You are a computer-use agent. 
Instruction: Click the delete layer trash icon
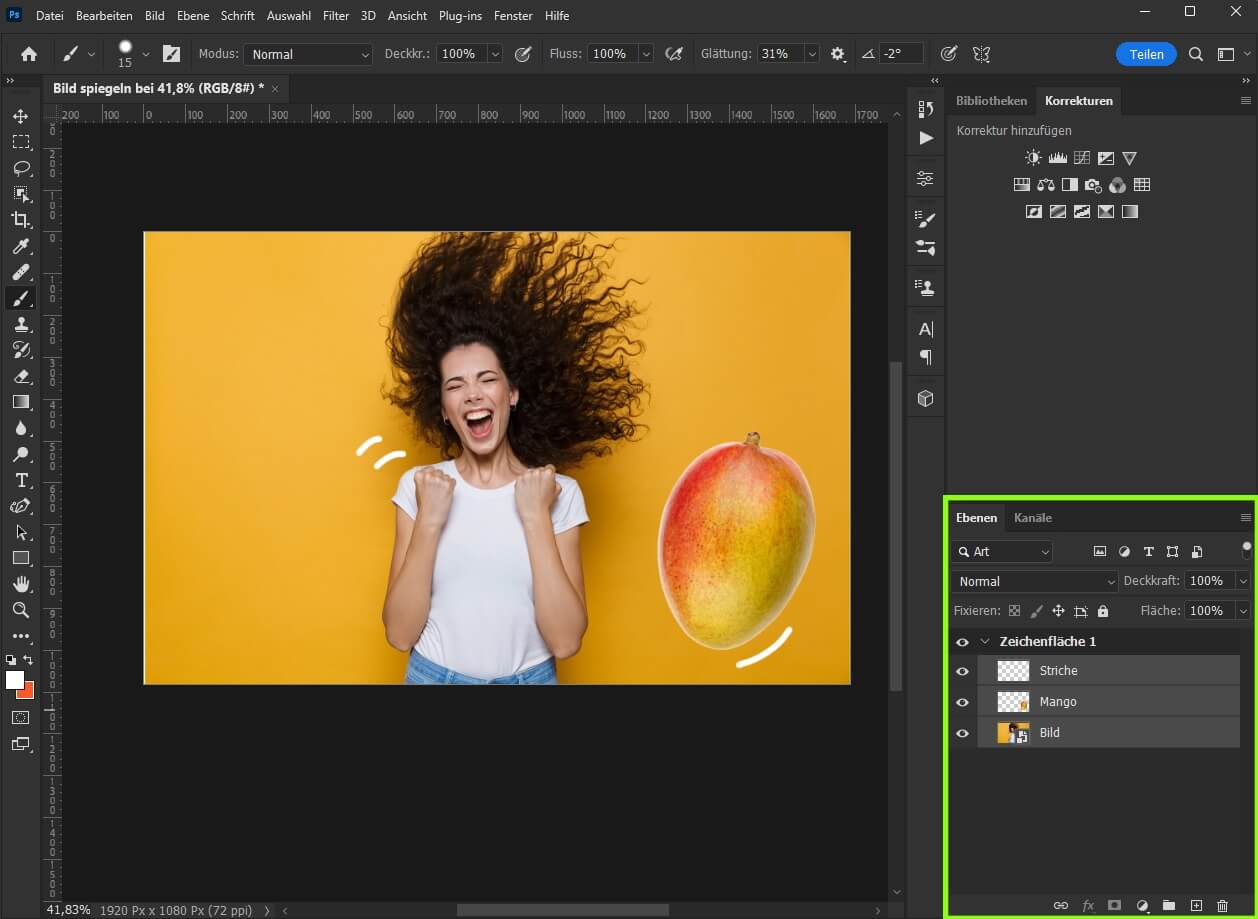pos(1223,904)
